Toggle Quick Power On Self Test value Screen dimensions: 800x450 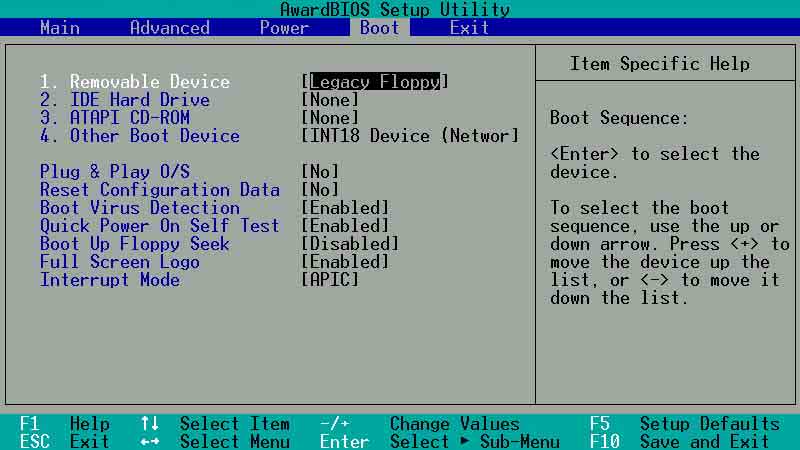(345, 226)
